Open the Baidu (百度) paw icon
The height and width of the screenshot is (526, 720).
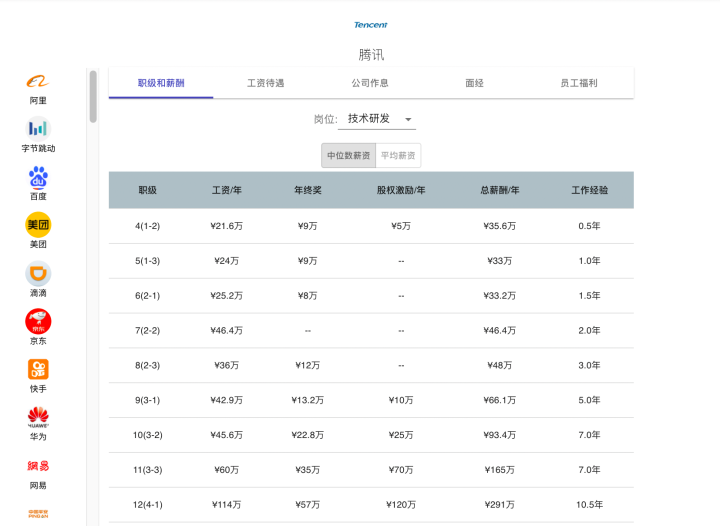[38, 177]
